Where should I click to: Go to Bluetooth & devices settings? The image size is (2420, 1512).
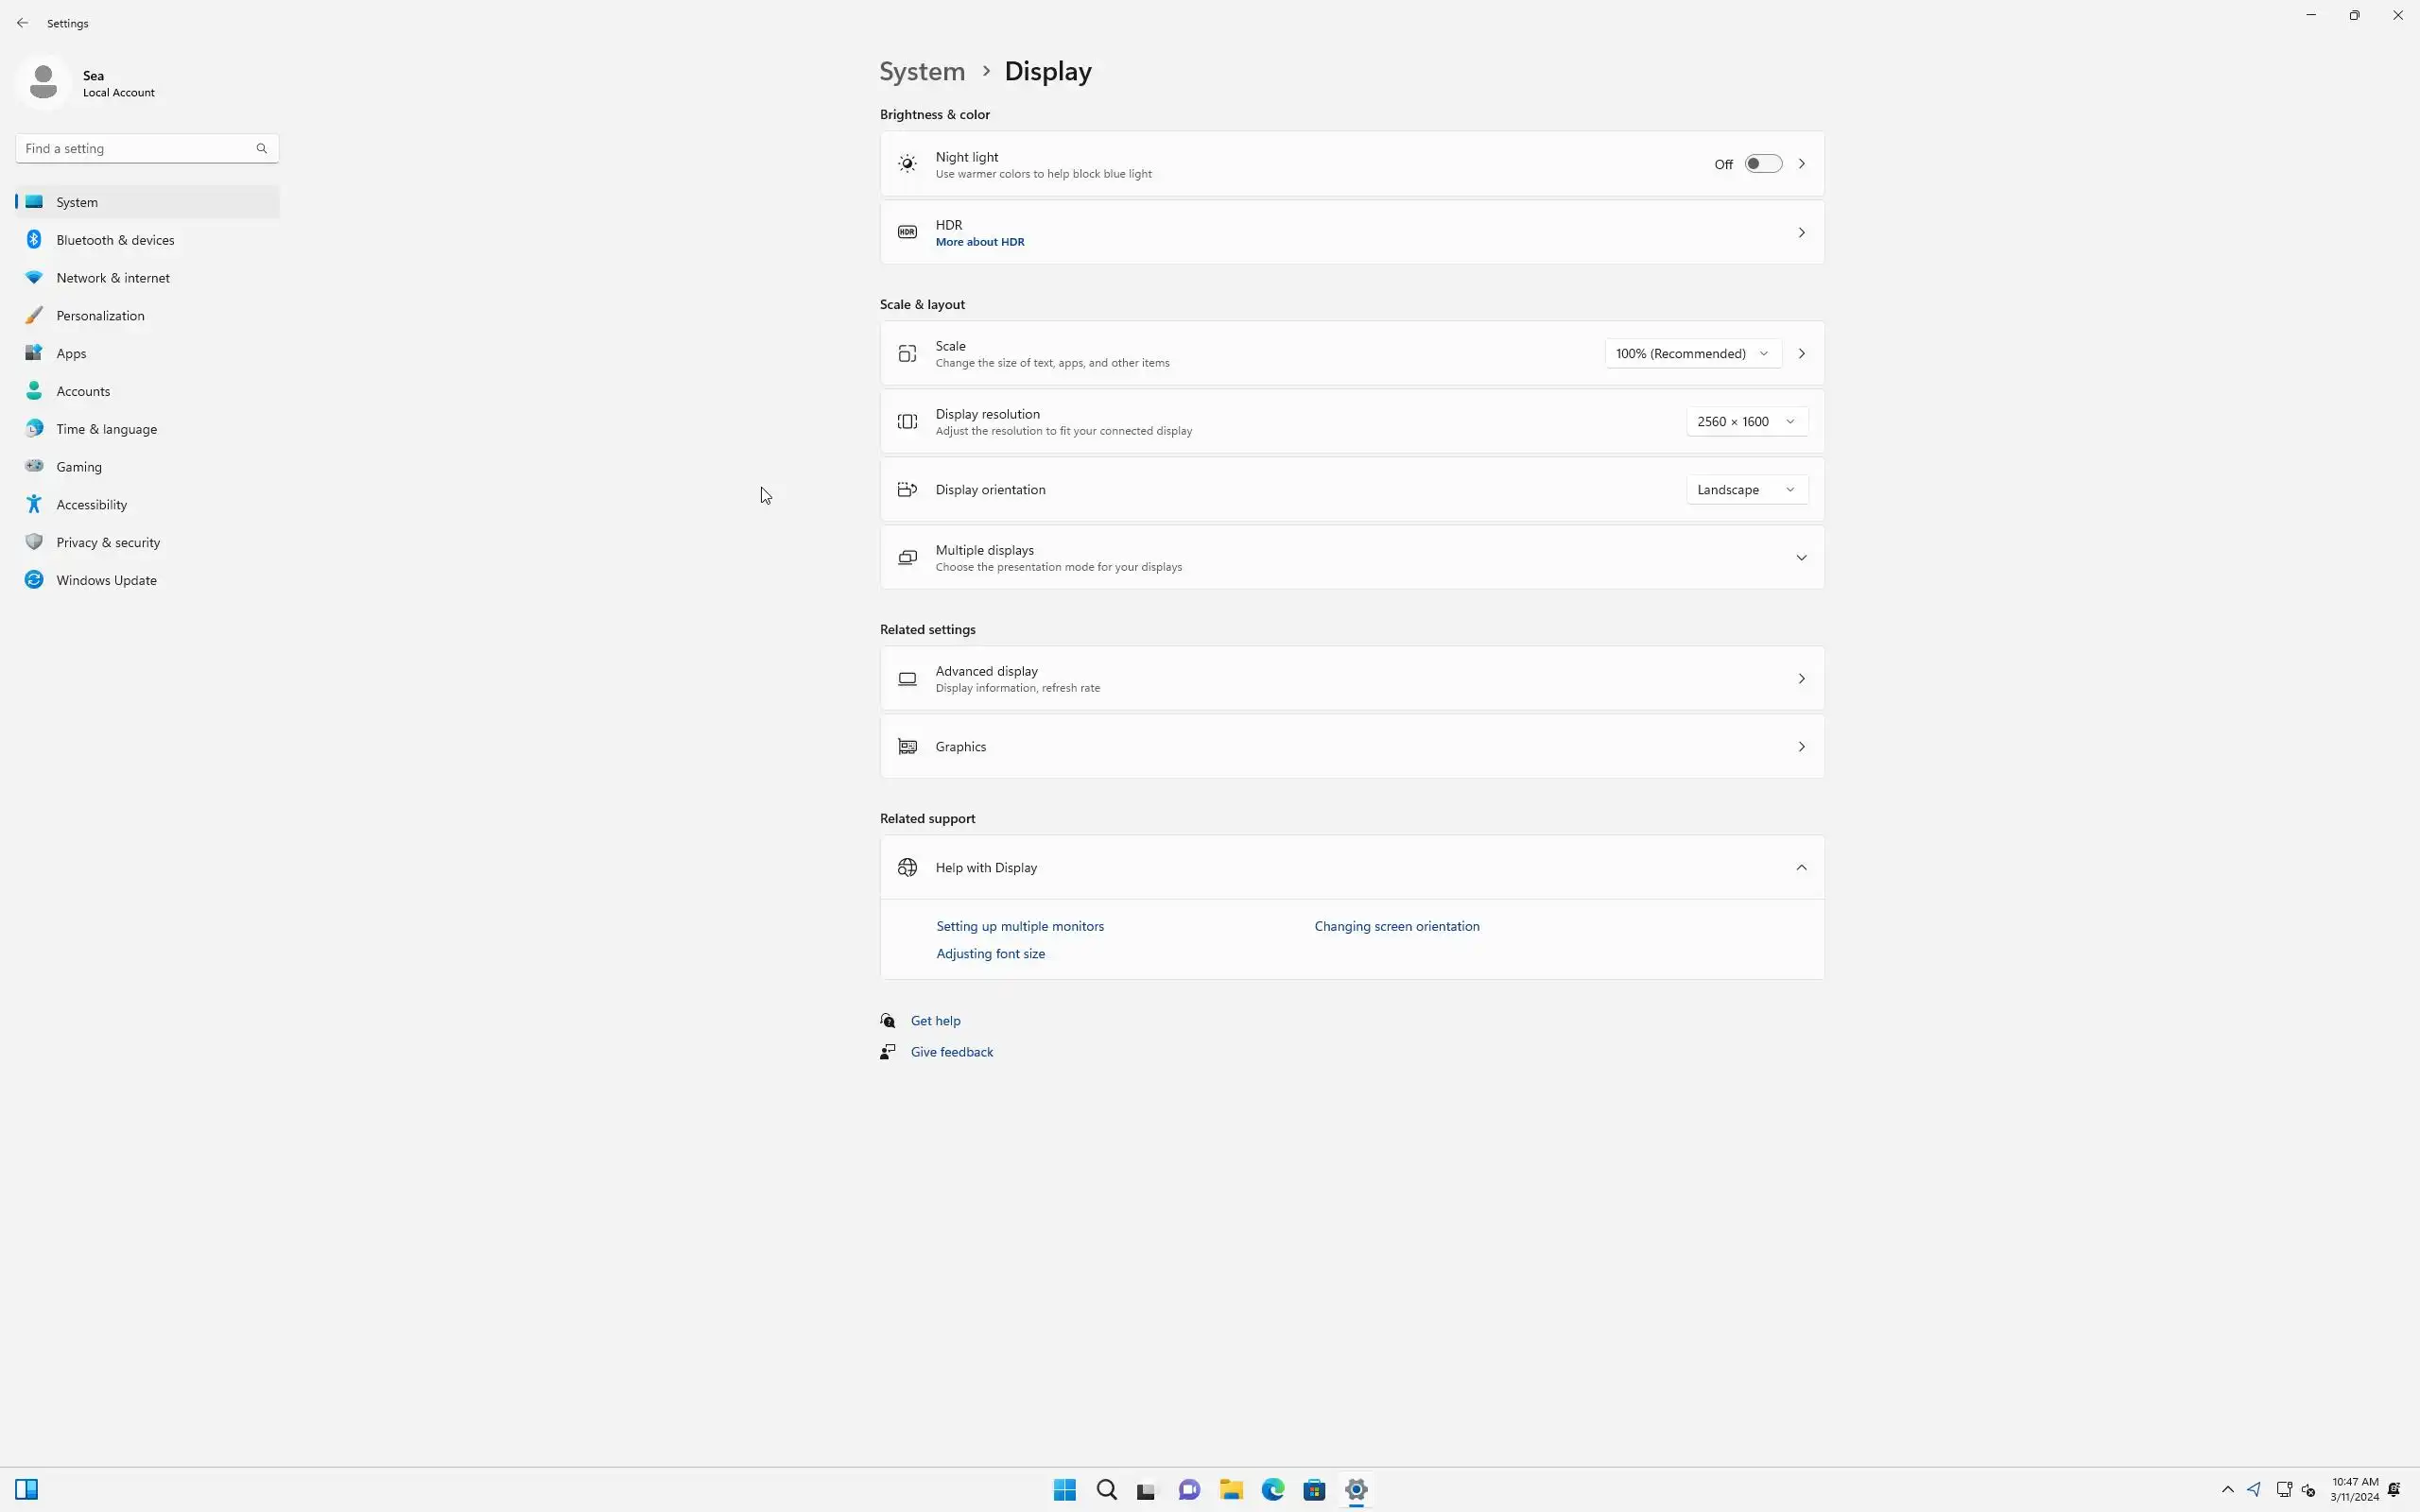click(x=115, y=240)
